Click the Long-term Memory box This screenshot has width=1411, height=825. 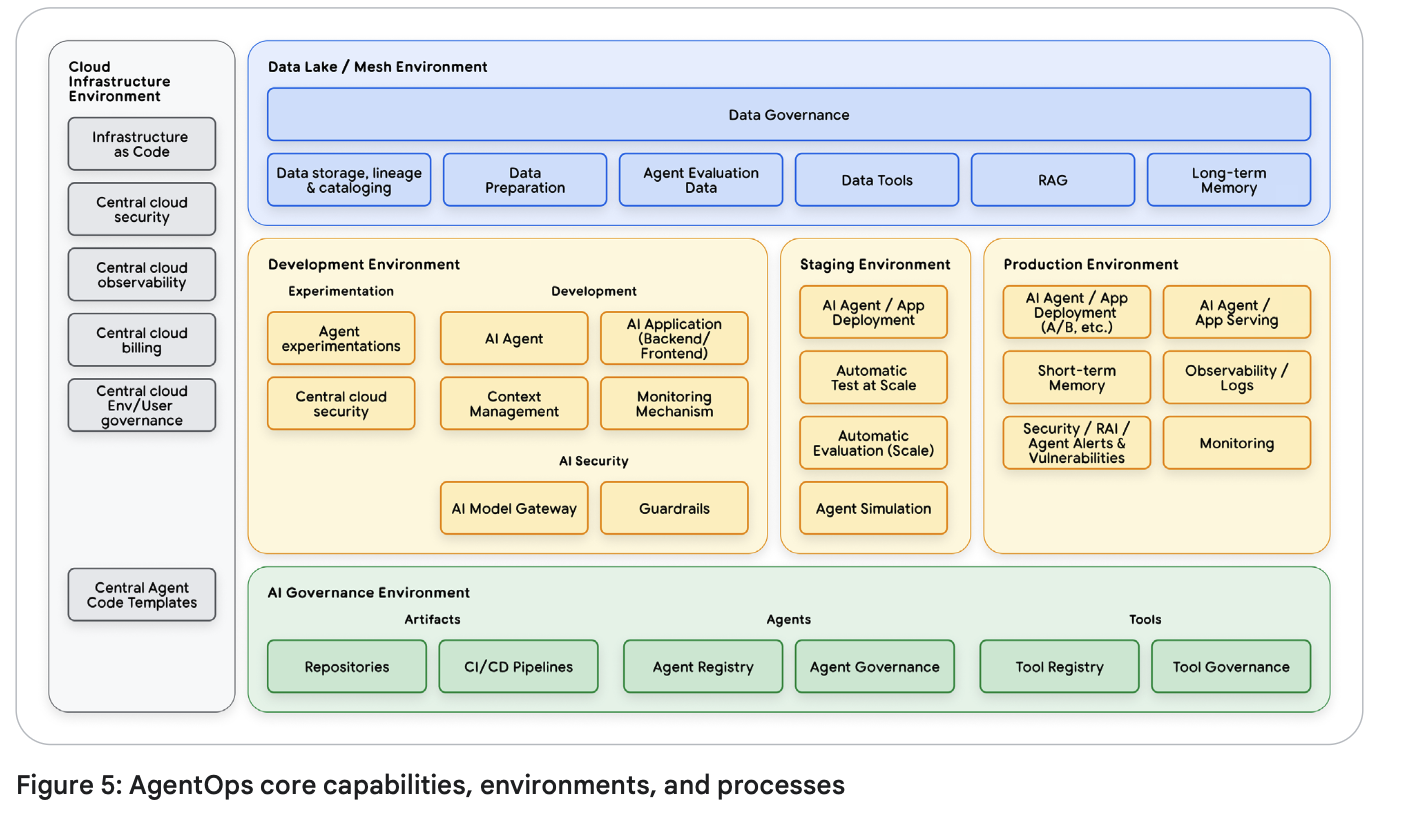tap(1229, 180)
